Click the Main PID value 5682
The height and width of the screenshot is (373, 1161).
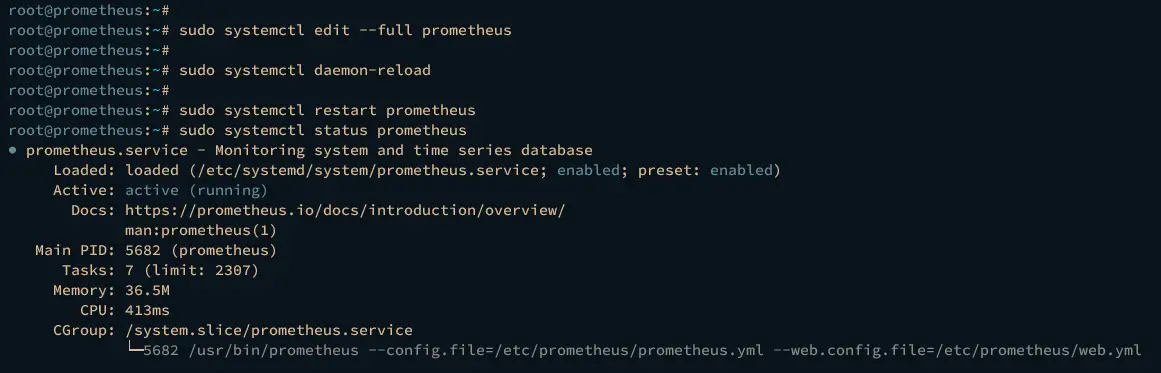pyautogui.click(x=143, y=250)
